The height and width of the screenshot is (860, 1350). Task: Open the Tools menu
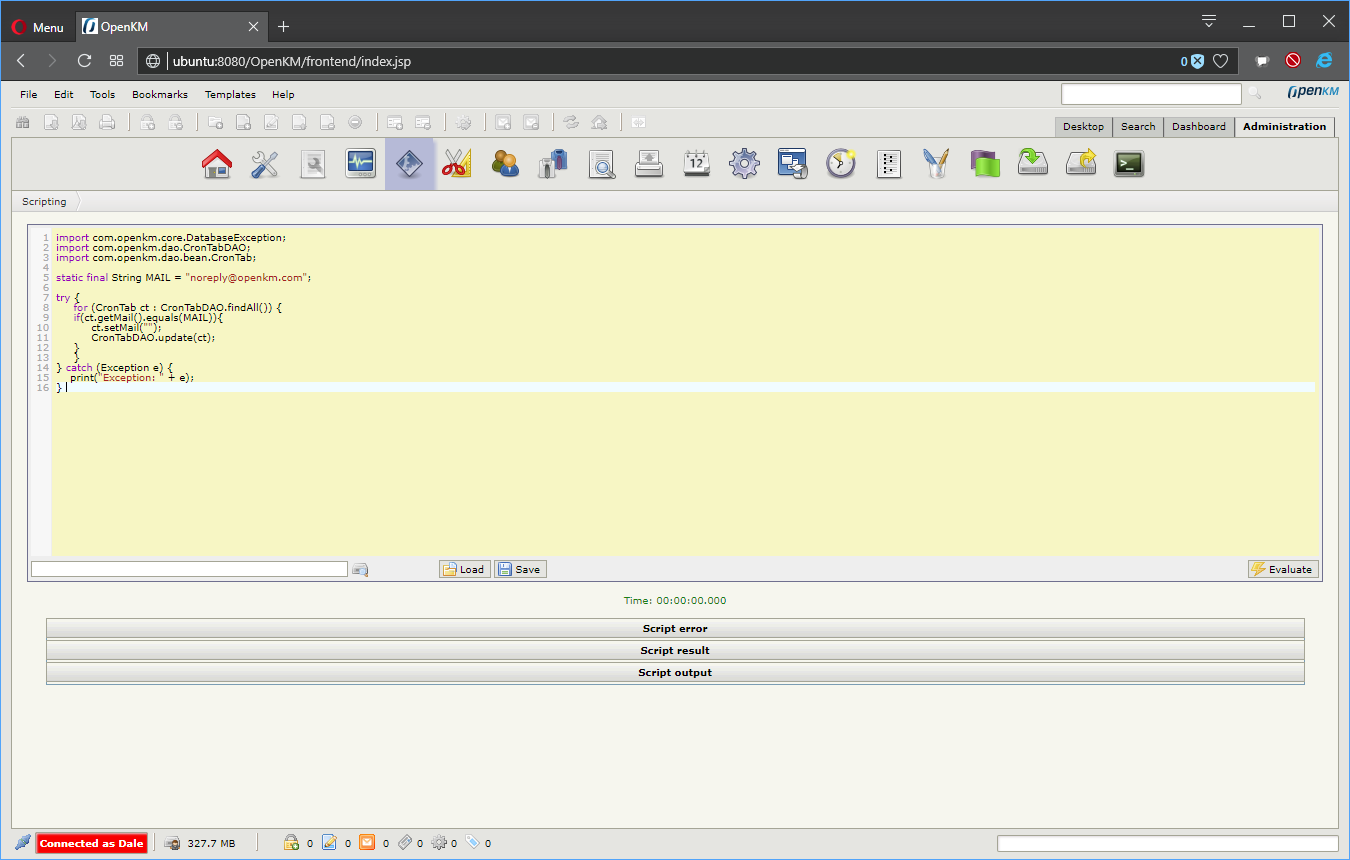point(102,94)
